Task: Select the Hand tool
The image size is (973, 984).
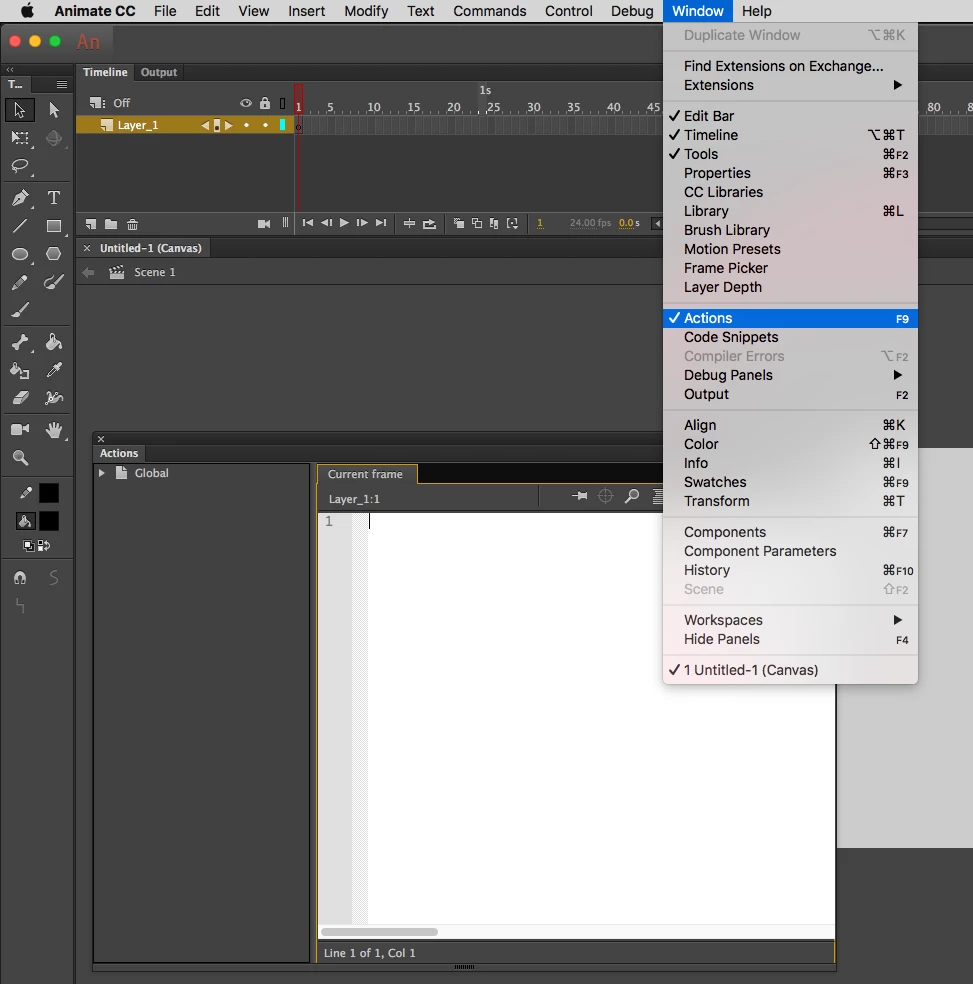Action: (54, 429)
